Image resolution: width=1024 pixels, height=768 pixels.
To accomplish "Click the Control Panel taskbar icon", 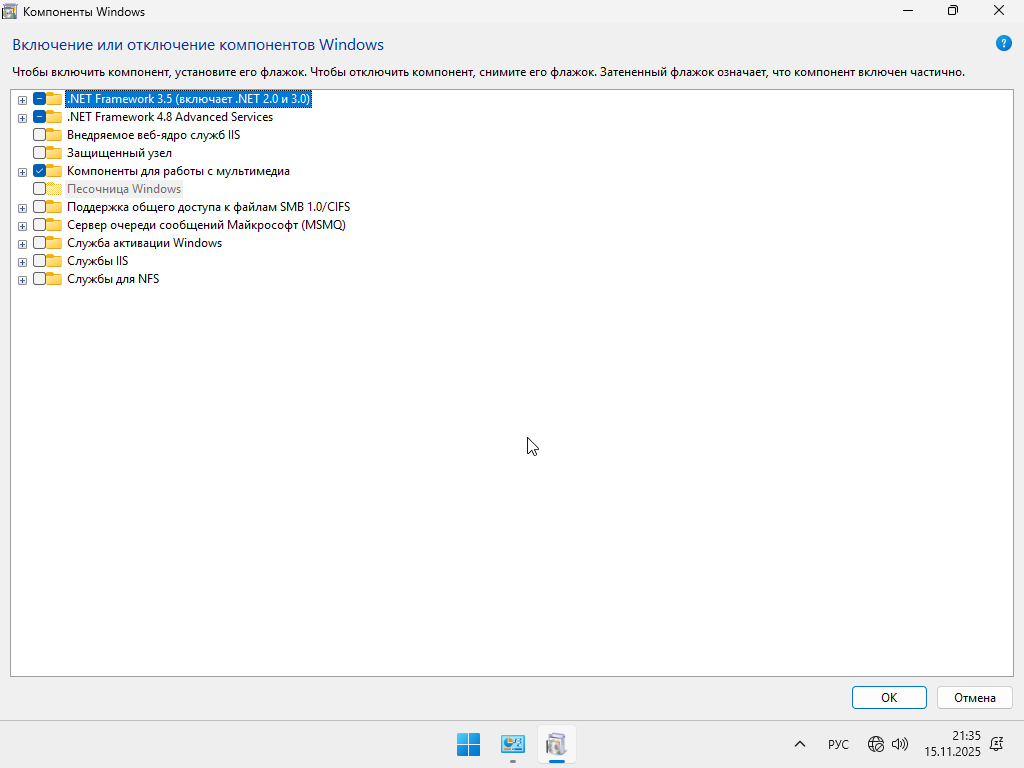I will click(x=513, y=744).
